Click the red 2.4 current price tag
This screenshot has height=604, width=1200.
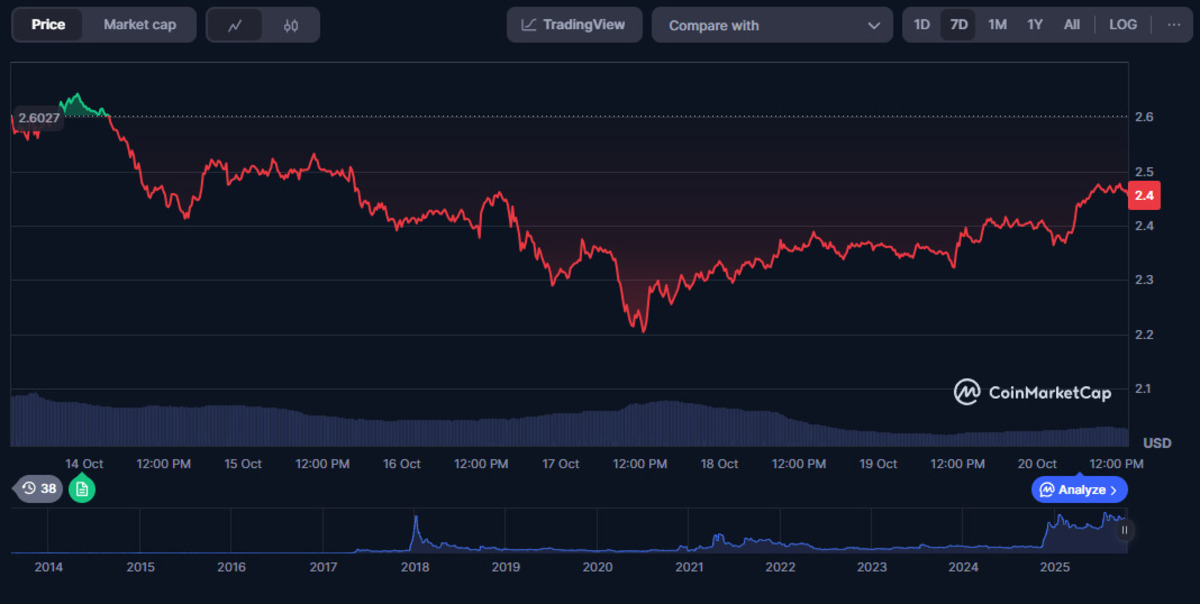click(1144, 195)
